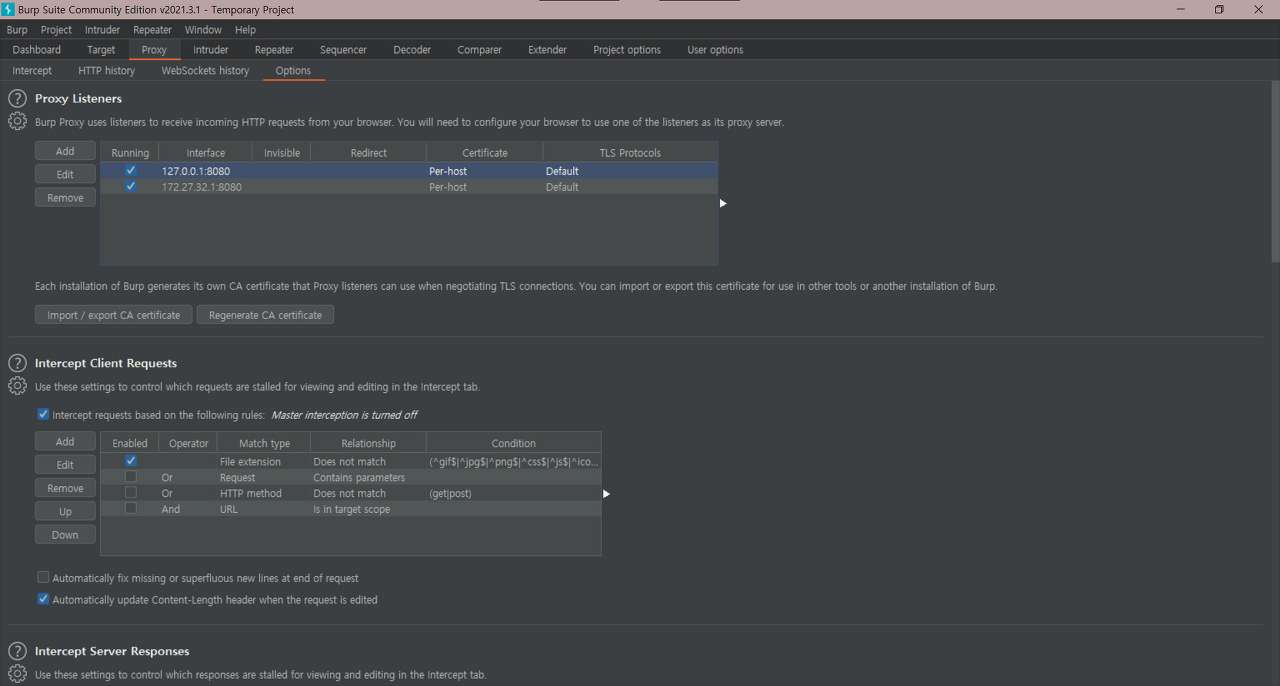
Task: Uncheck Intercept requests based on following rules
Action: pos(43,414)
